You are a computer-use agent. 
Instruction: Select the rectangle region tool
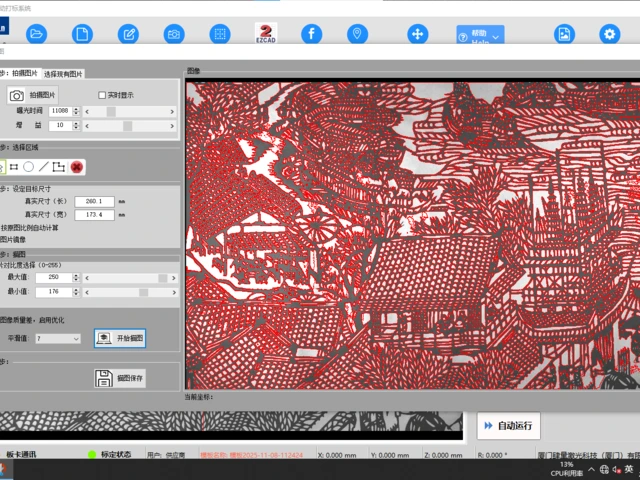point(14,167)
